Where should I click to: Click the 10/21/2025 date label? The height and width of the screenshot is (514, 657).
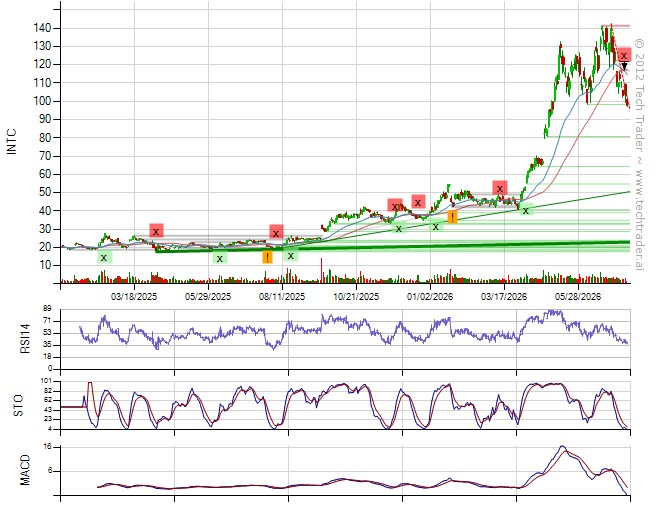click(x=356, y=297)
